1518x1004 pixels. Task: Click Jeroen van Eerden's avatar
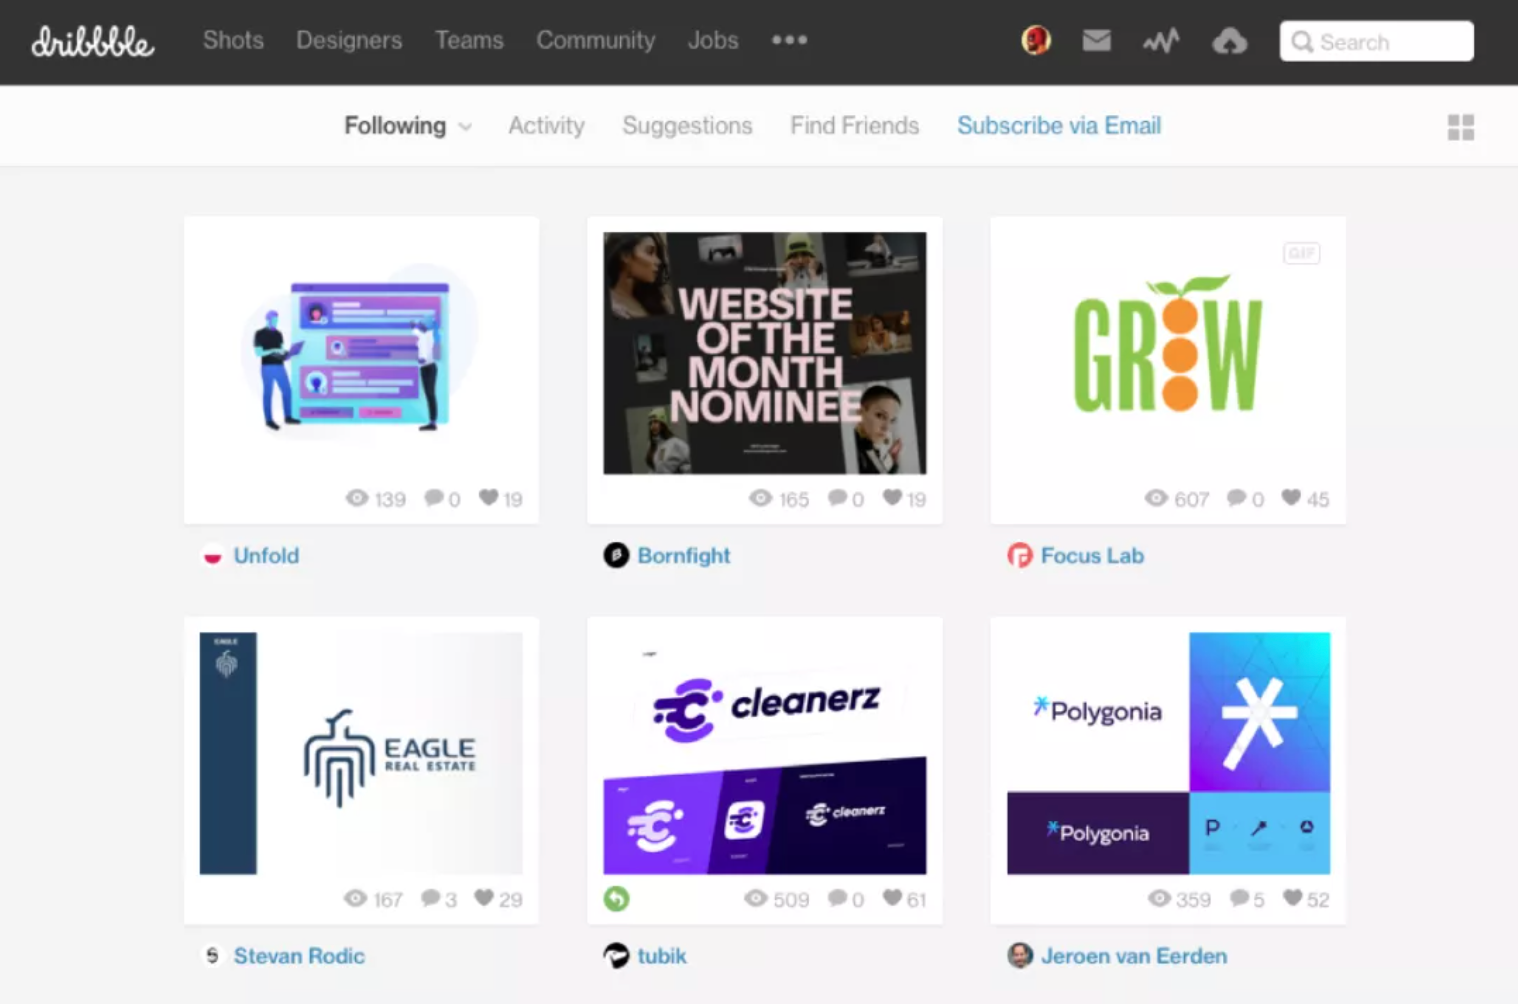[1020, 956]
